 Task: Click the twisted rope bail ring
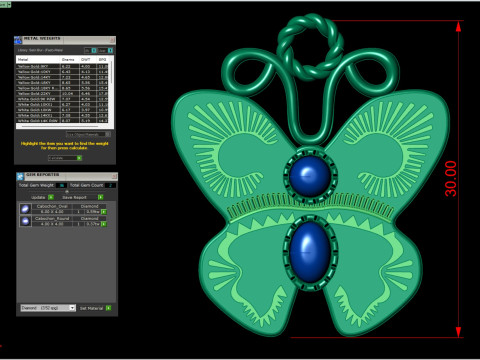310,46
